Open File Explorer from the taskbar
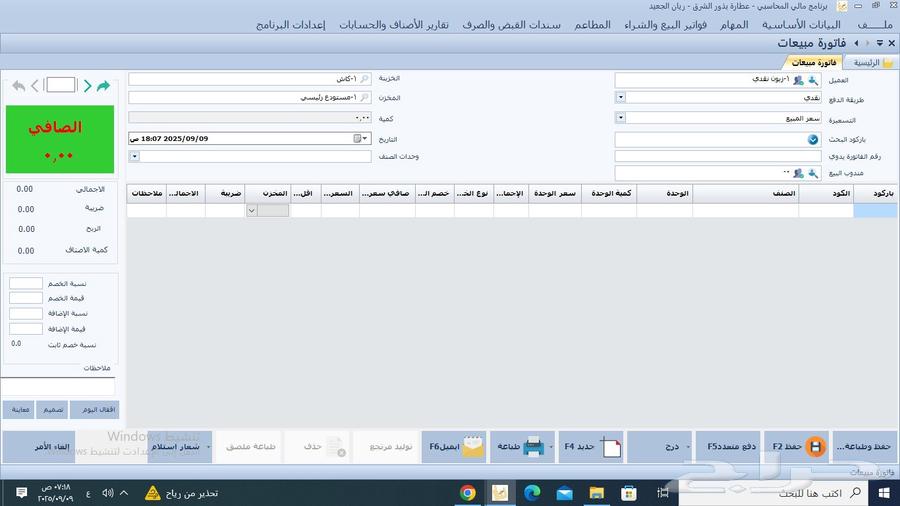This screenshot has width=900, height=506. (x=596, y=493)
